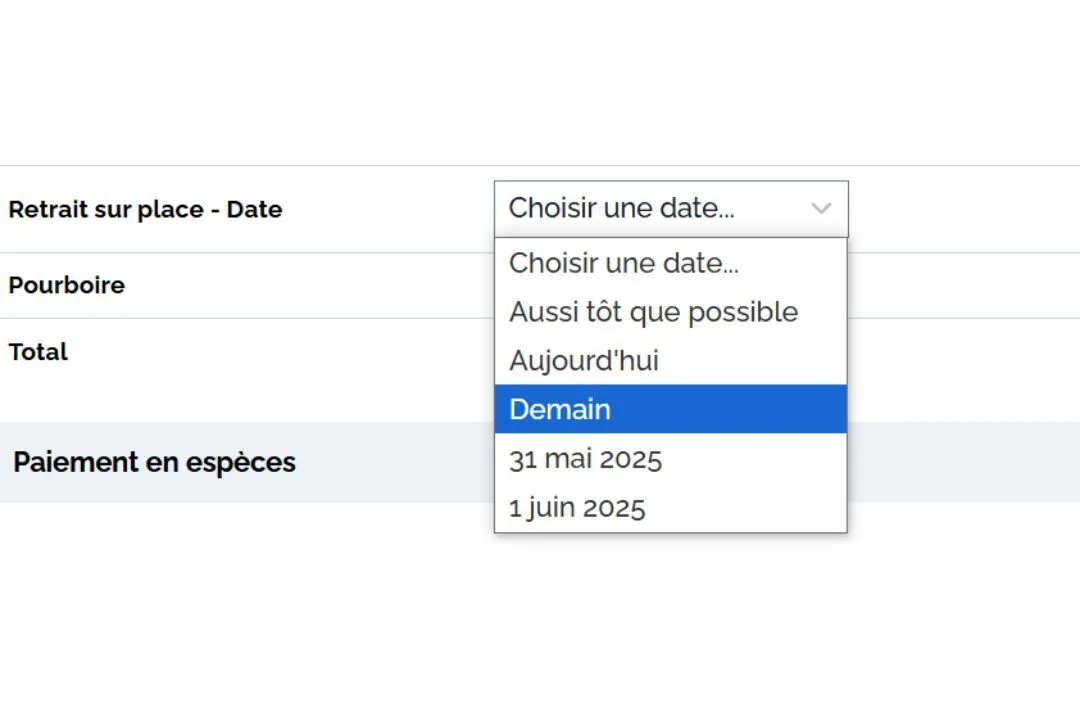Screen dimensions: 1080x720
Task: Choose "31 mai 2025" as the pickup date
Action: [671, 458]
